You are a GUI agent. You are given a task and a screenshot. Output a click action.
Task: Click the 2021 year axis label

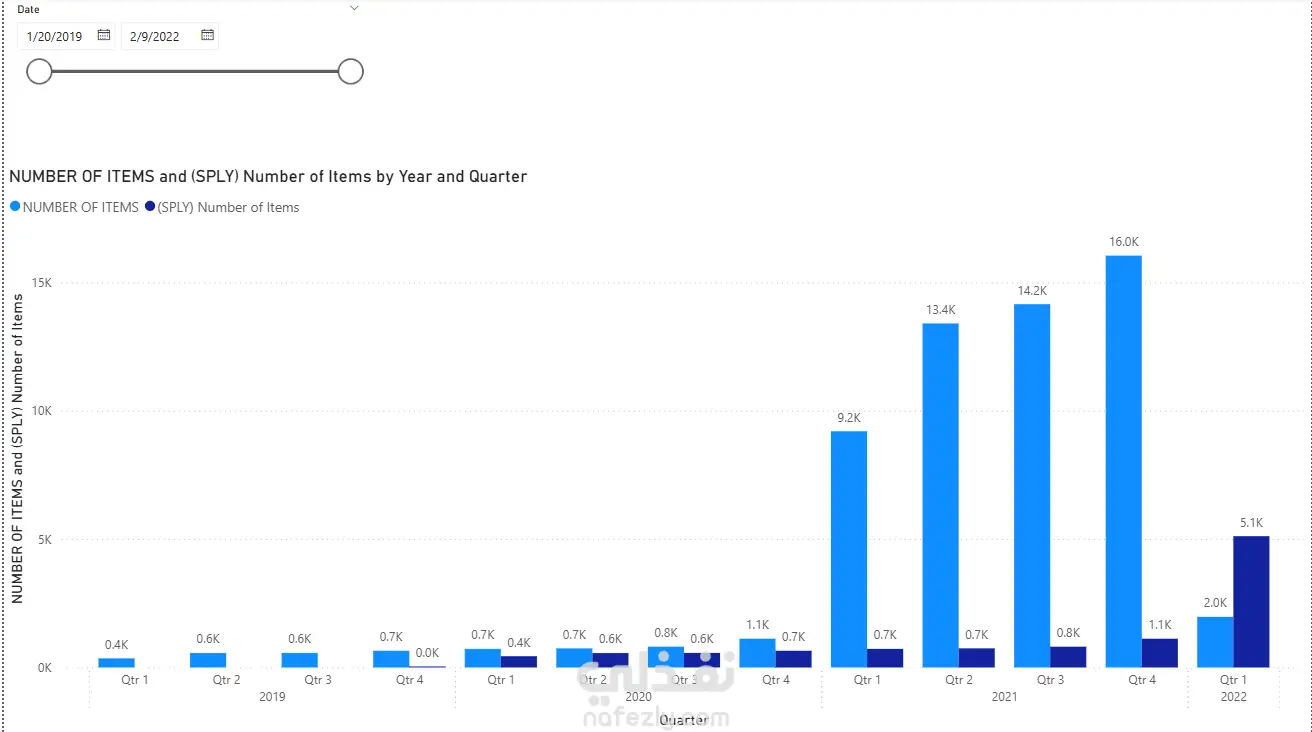click(x=1004, y=697)
